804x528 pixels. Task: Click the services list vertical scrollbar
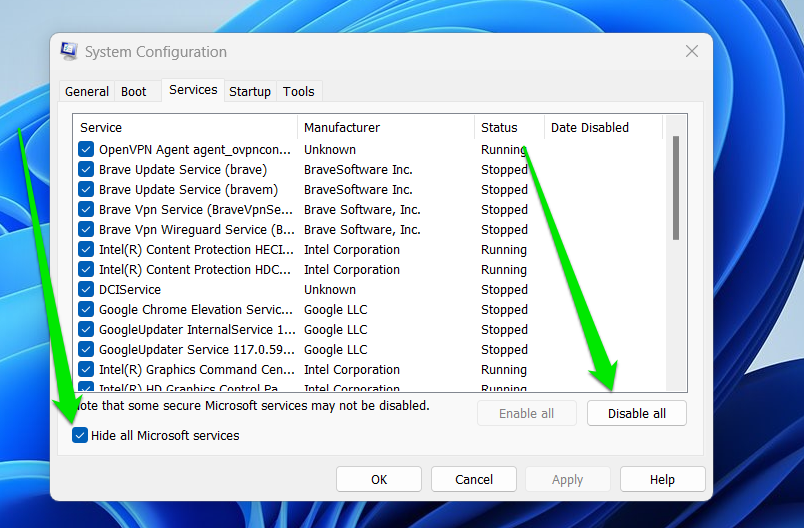tap(677, 188)
